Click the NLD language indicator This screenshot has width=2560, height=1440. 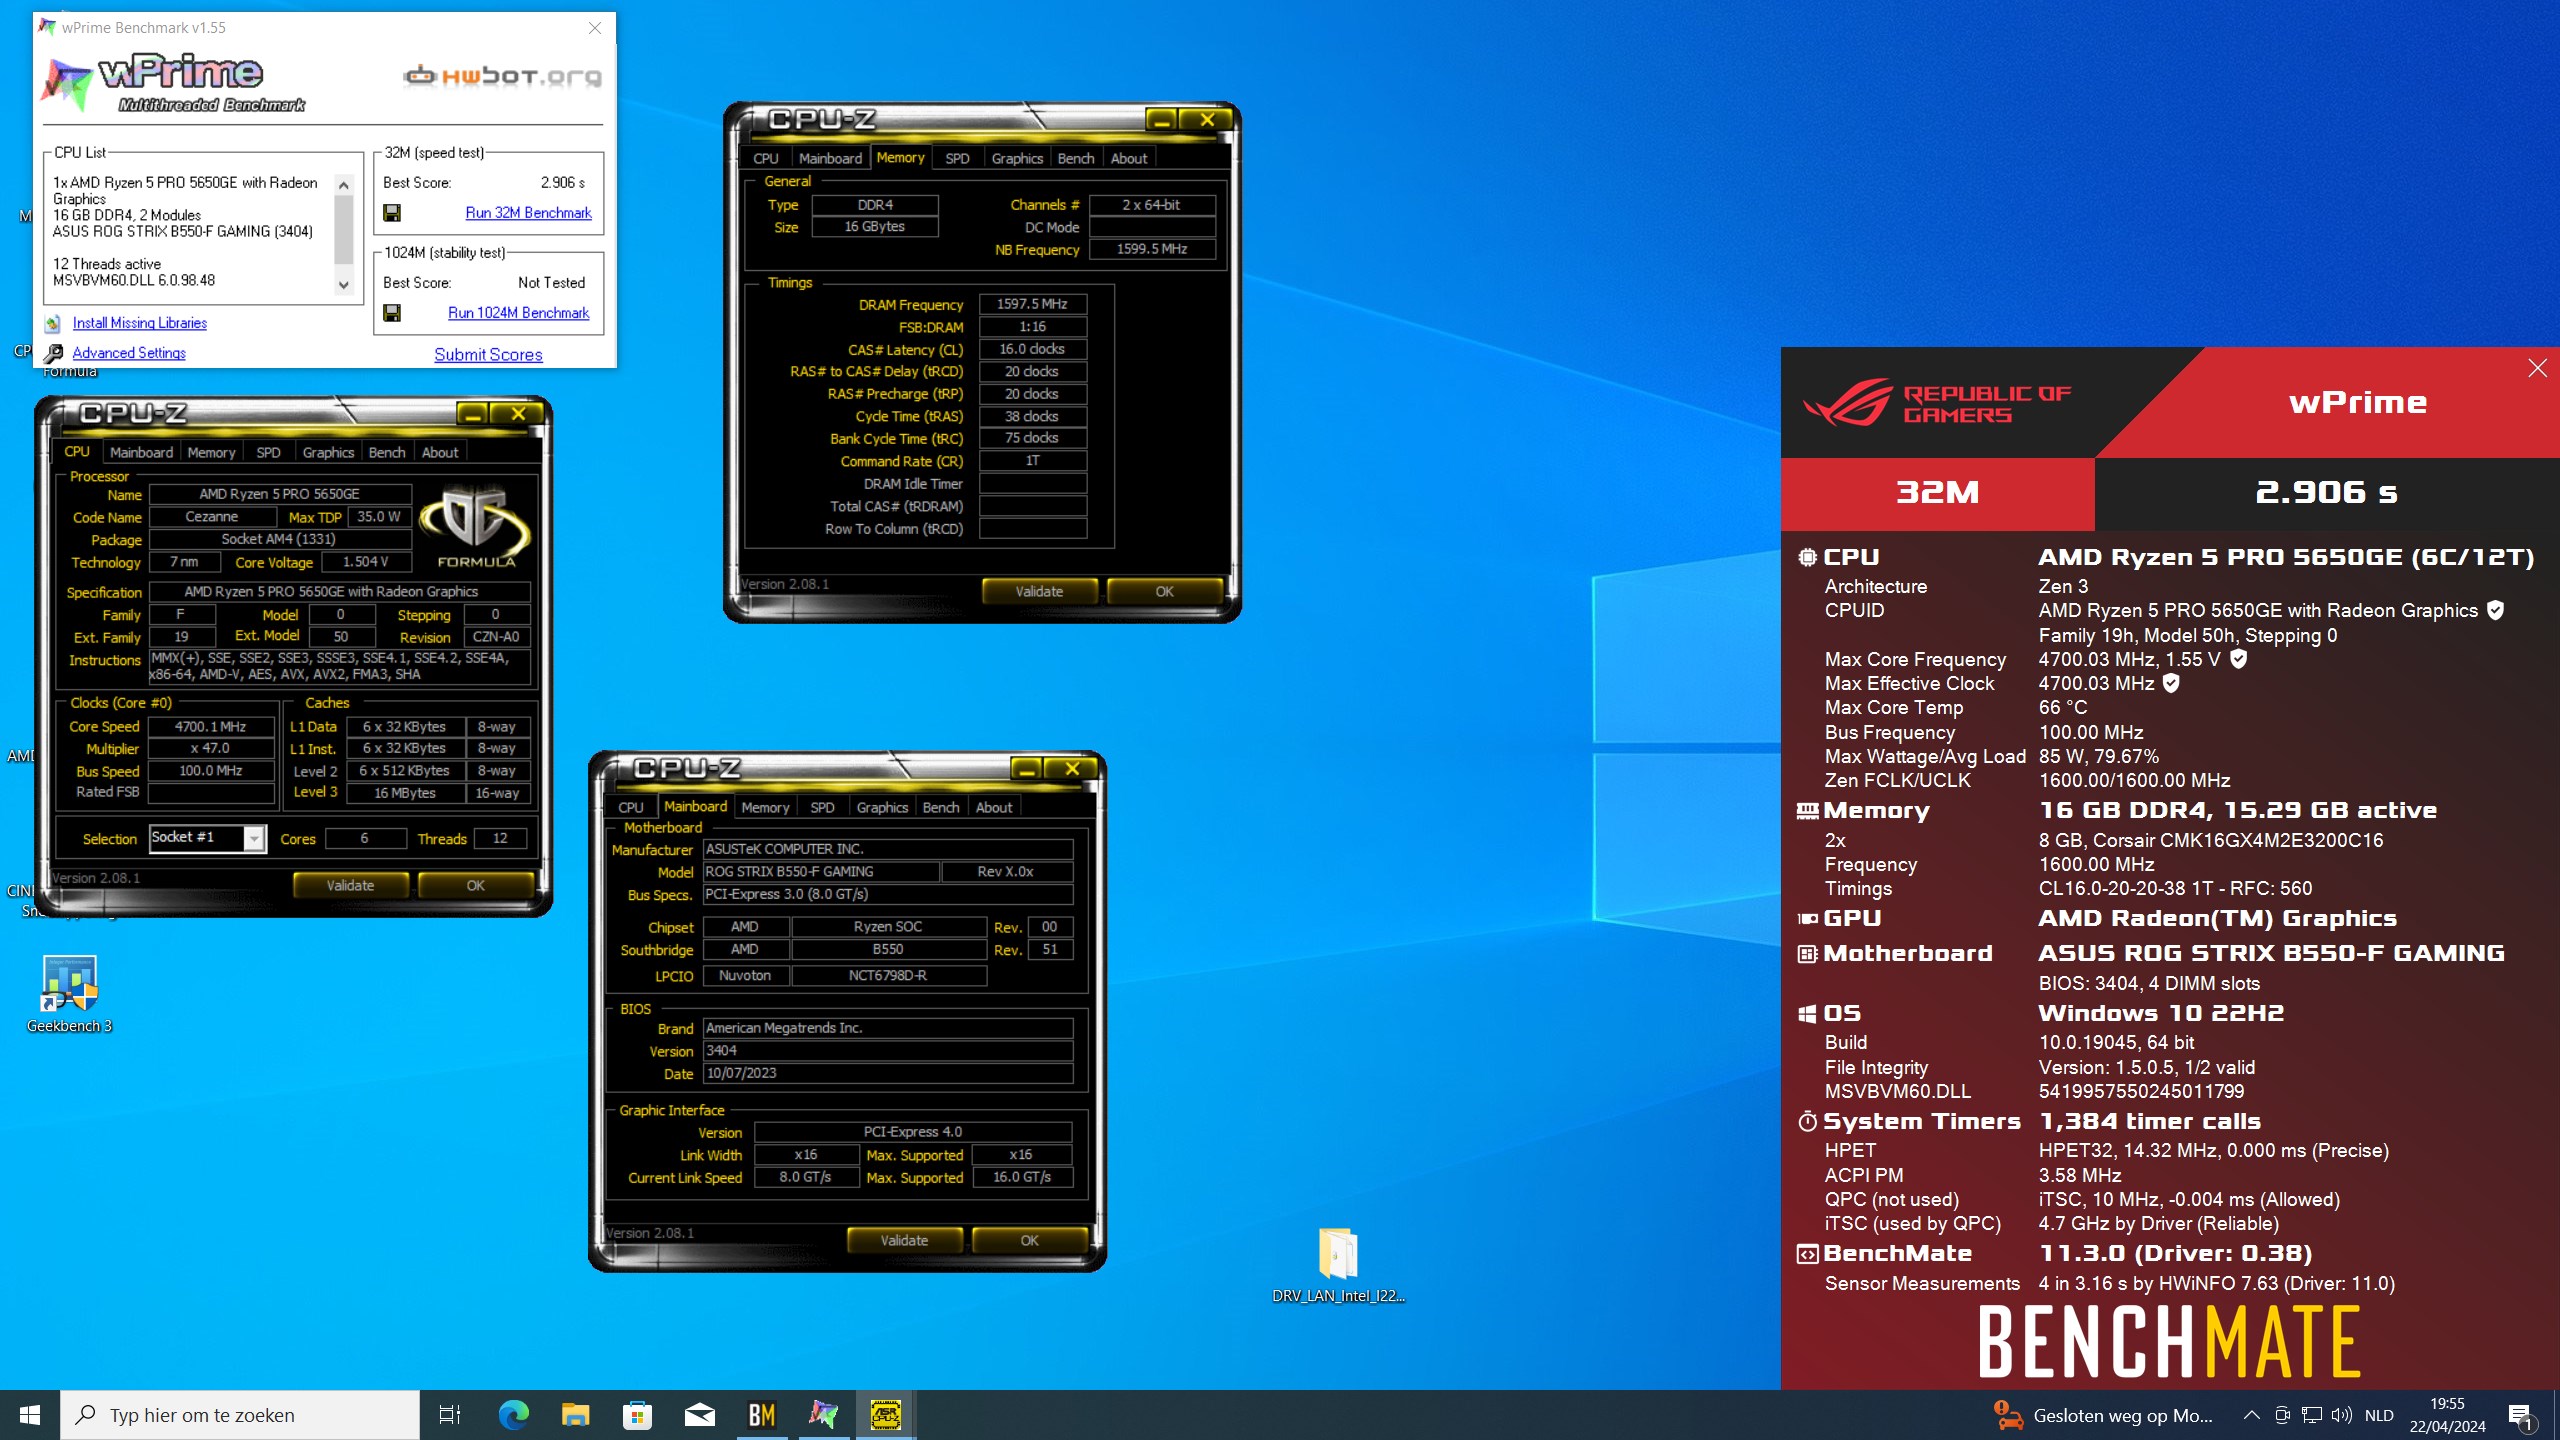point(2379,1415)
